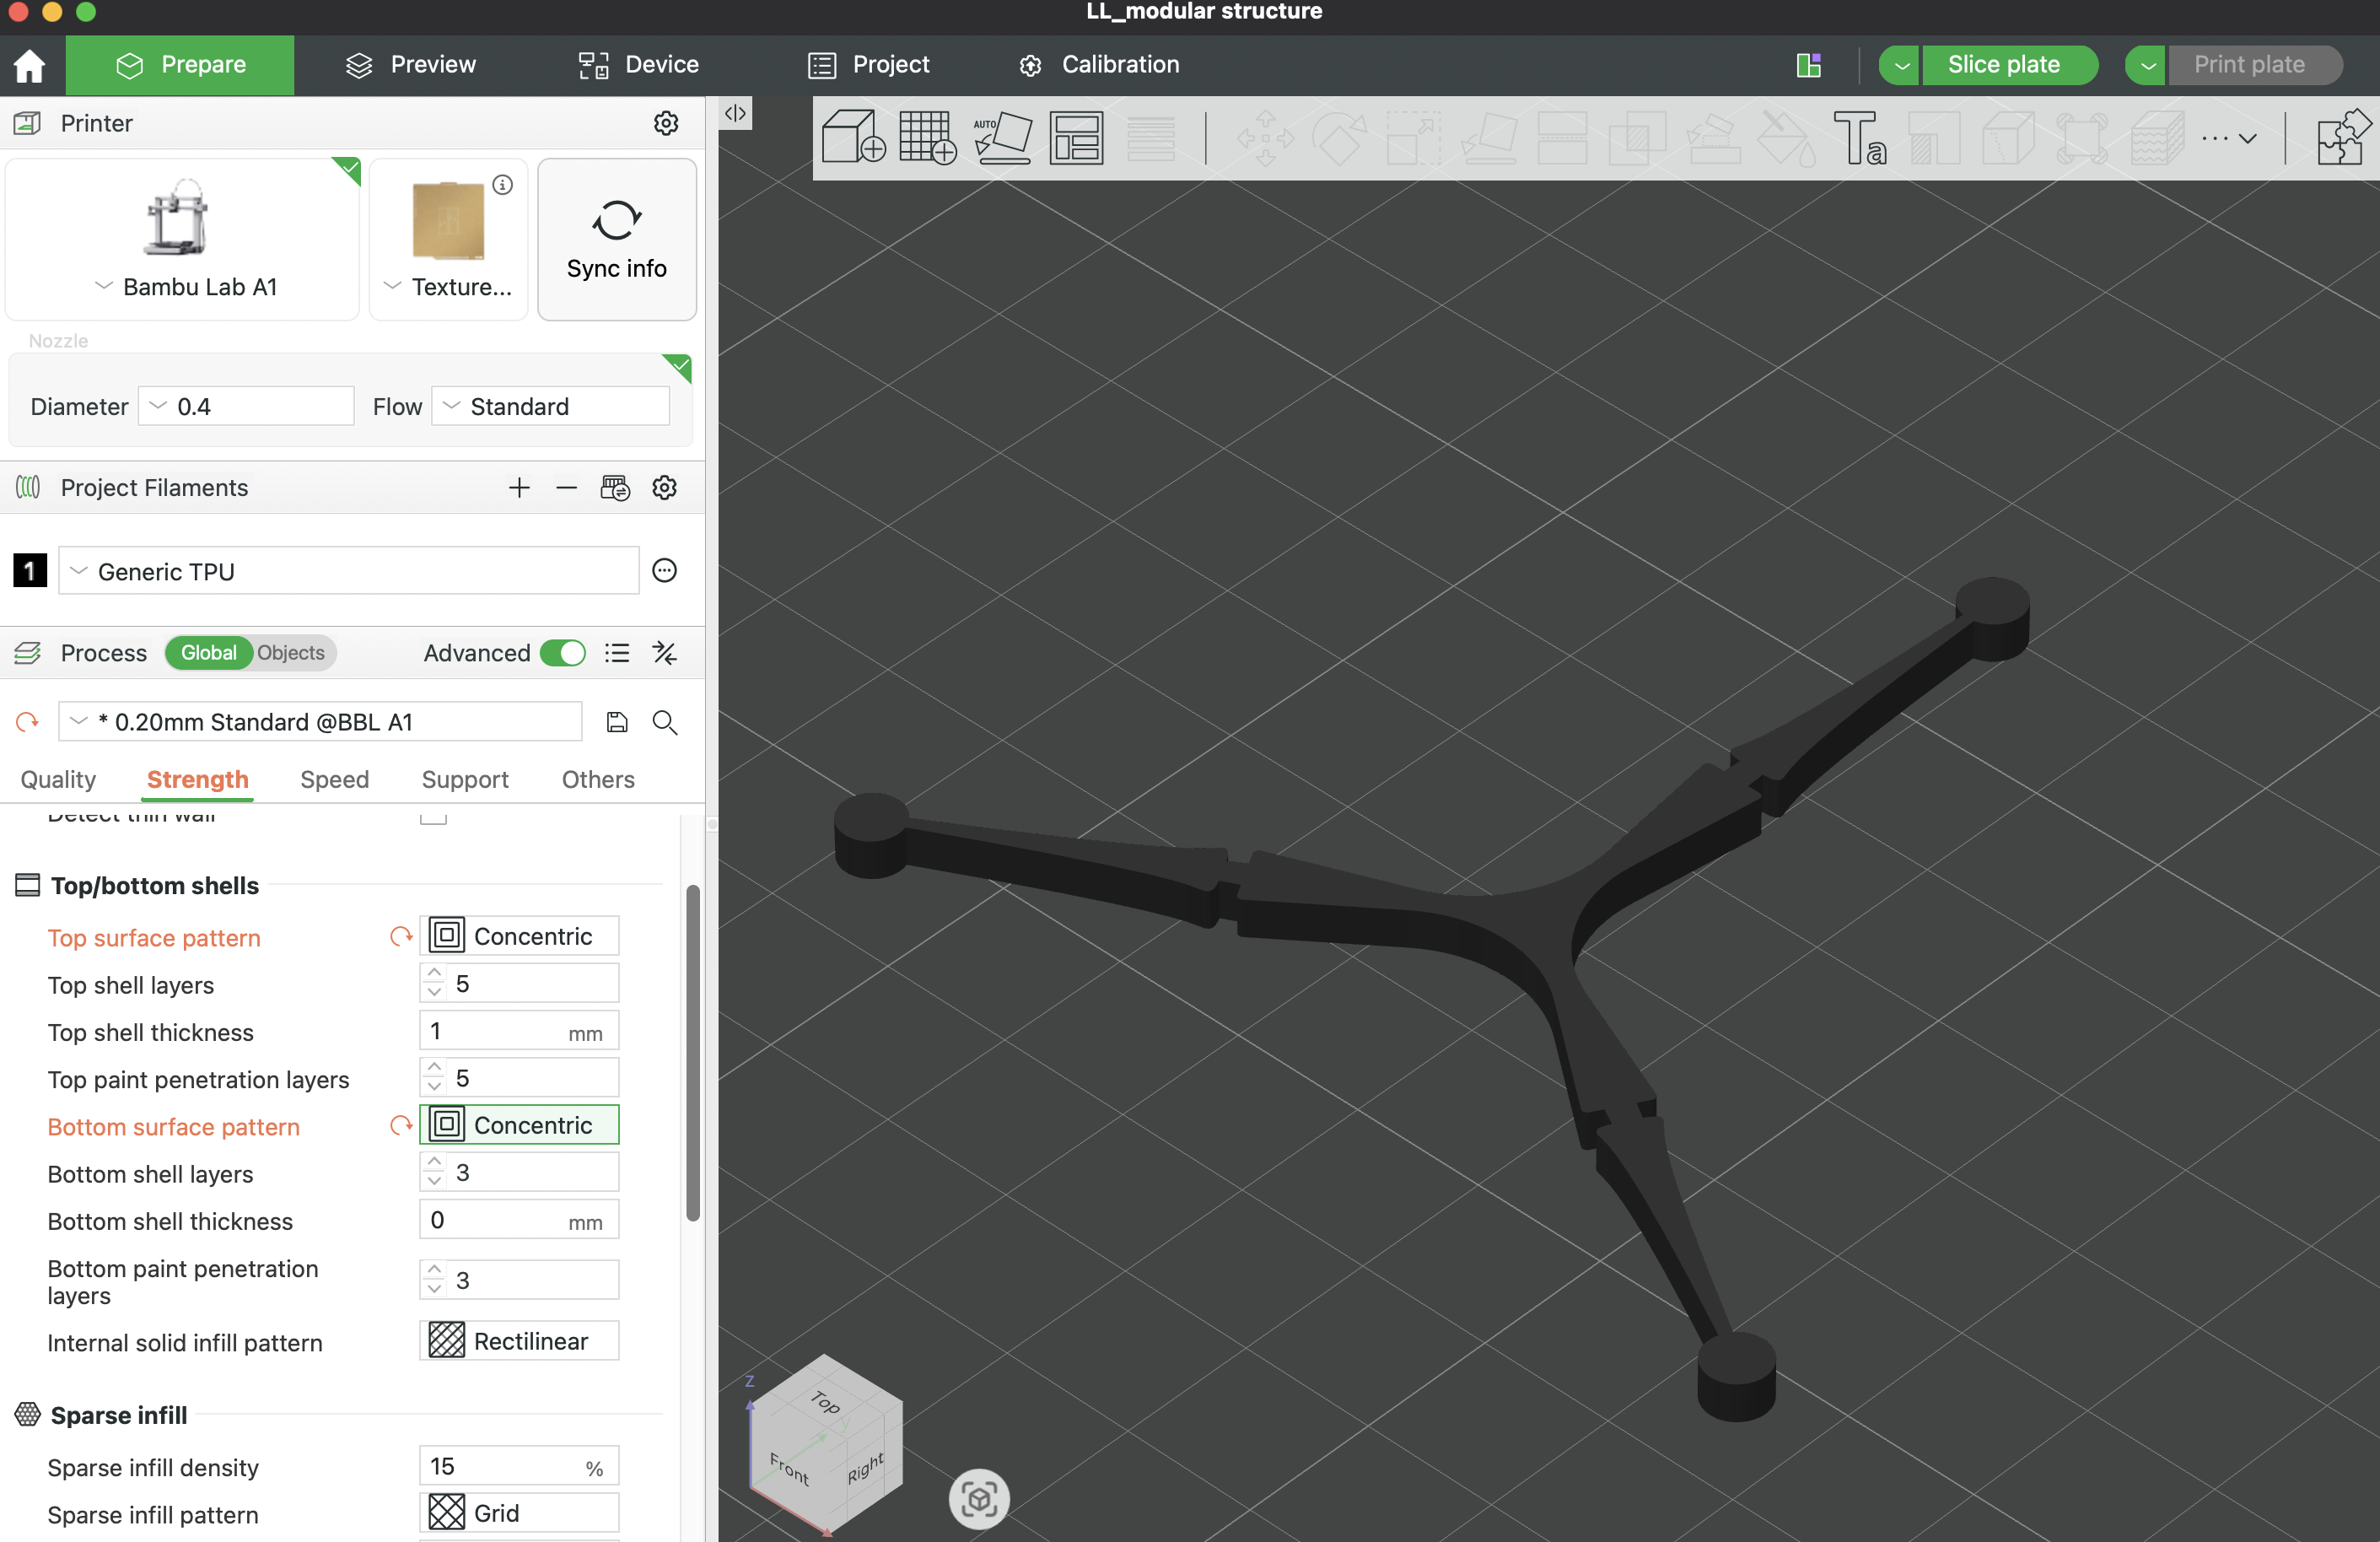Image resolution: width=2380 pixels, height=1542 pixels.
Task: Click the compare presets icon
Action: [665, 653]
